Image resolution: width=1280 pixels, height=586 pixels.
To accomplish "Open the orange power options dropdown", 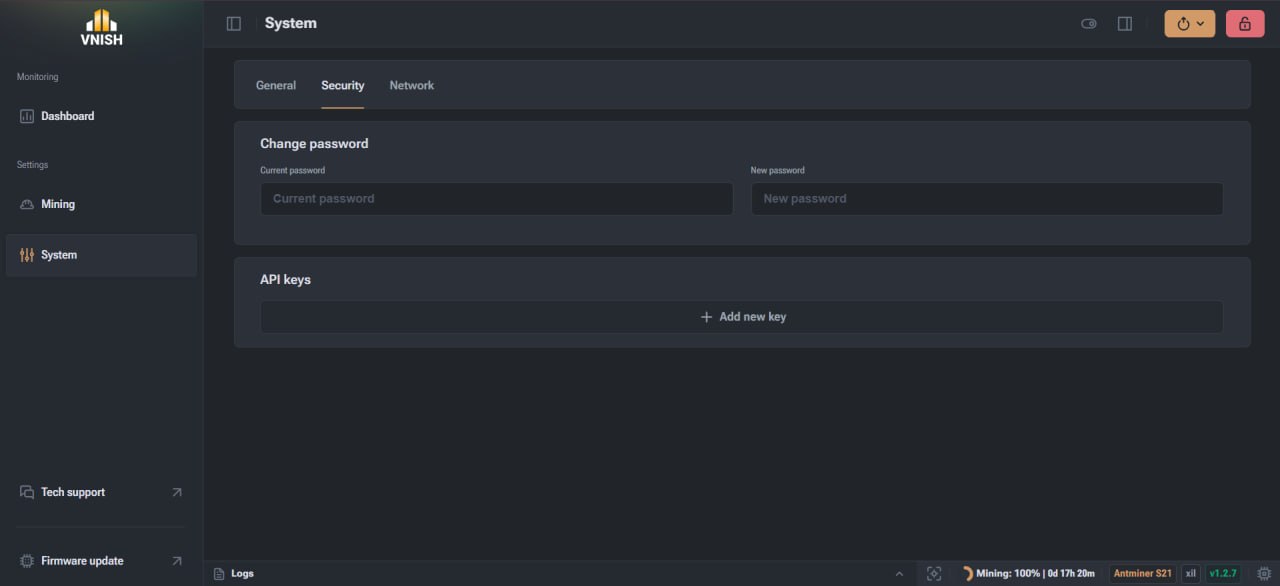I will coord(1190,24).
